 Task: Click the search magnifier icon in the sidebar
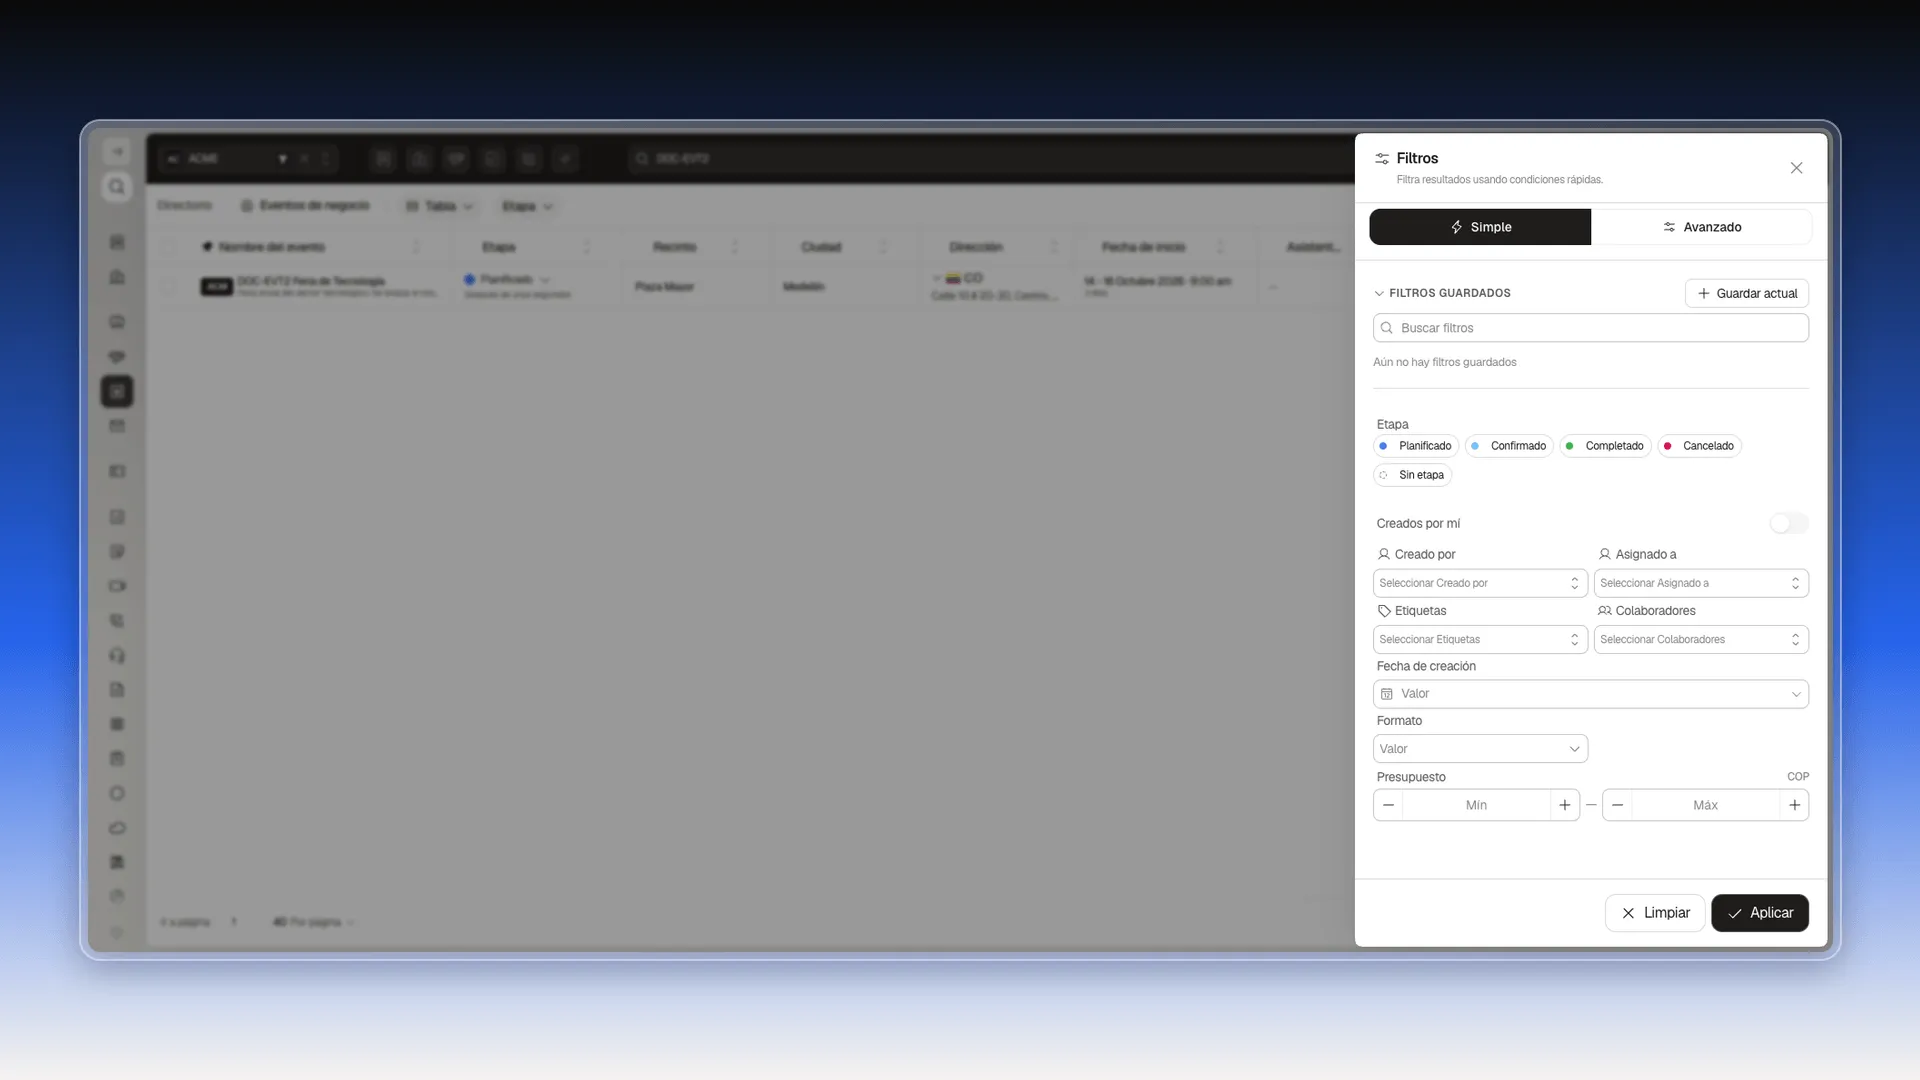click(117, 187)
